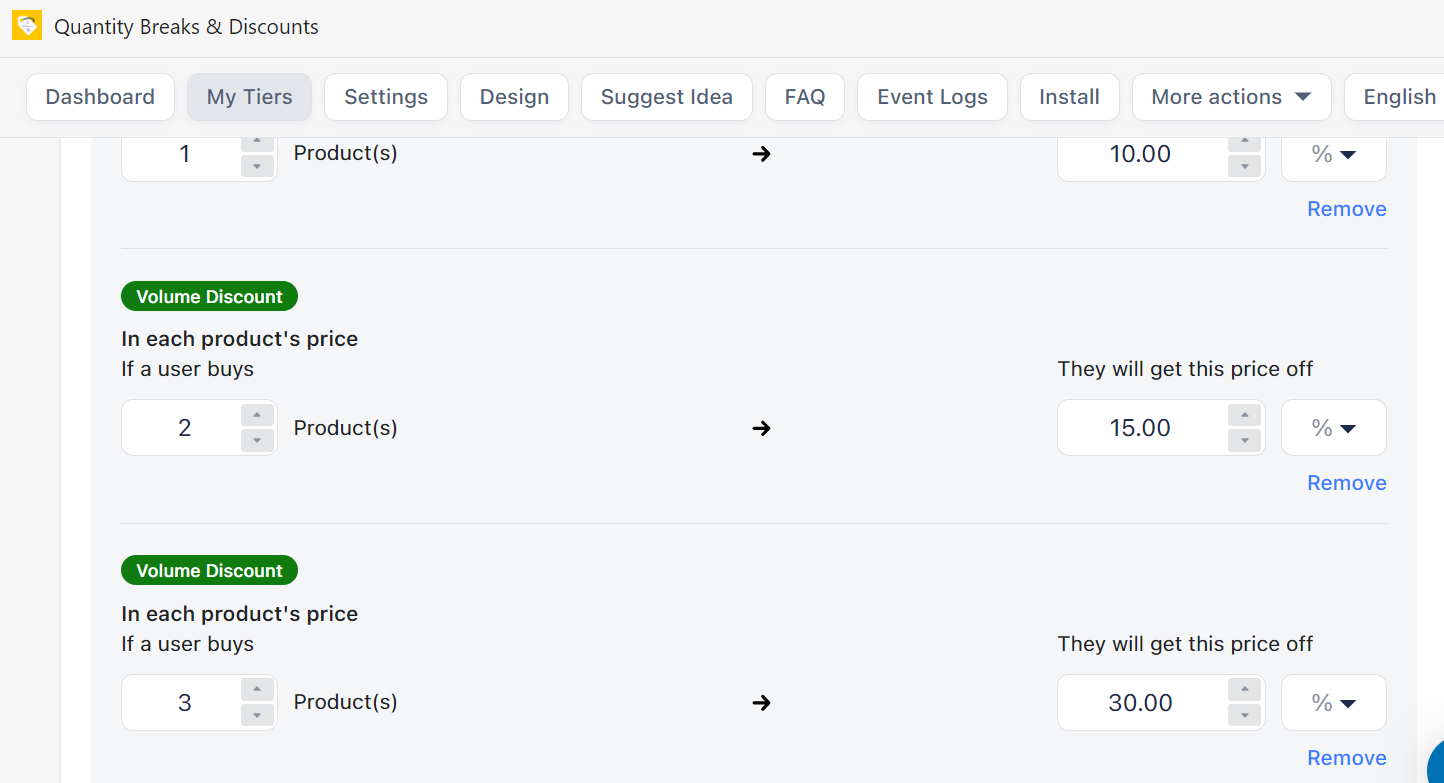Open the % unit dropdown for 30.00 discount

[1333, 703]
